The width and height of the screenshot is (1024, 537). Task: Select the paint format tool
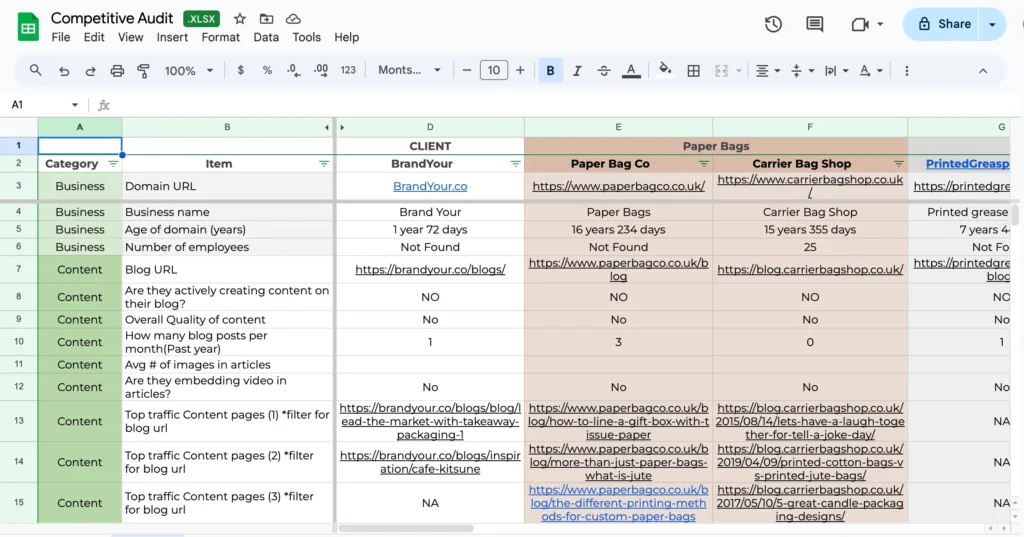pyautogui.click(x=143, y=71)
